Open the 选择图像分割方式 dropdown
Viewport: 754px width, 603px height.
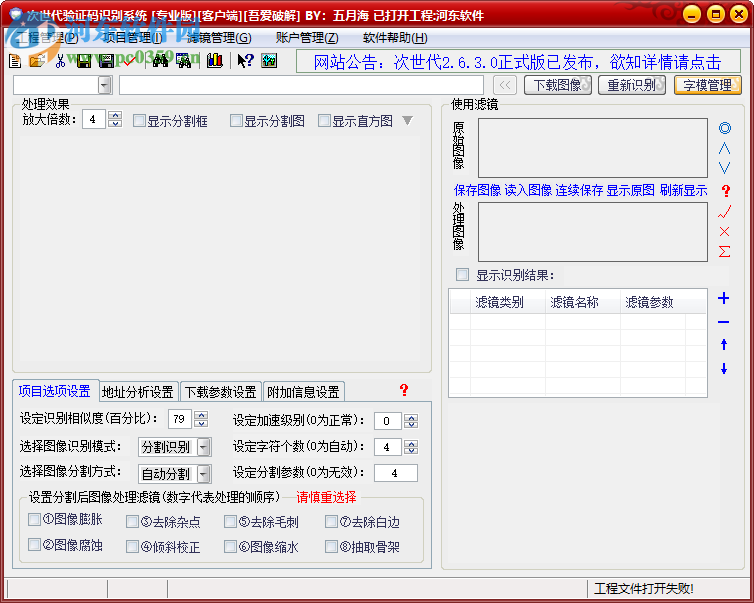tap(204, 473)
